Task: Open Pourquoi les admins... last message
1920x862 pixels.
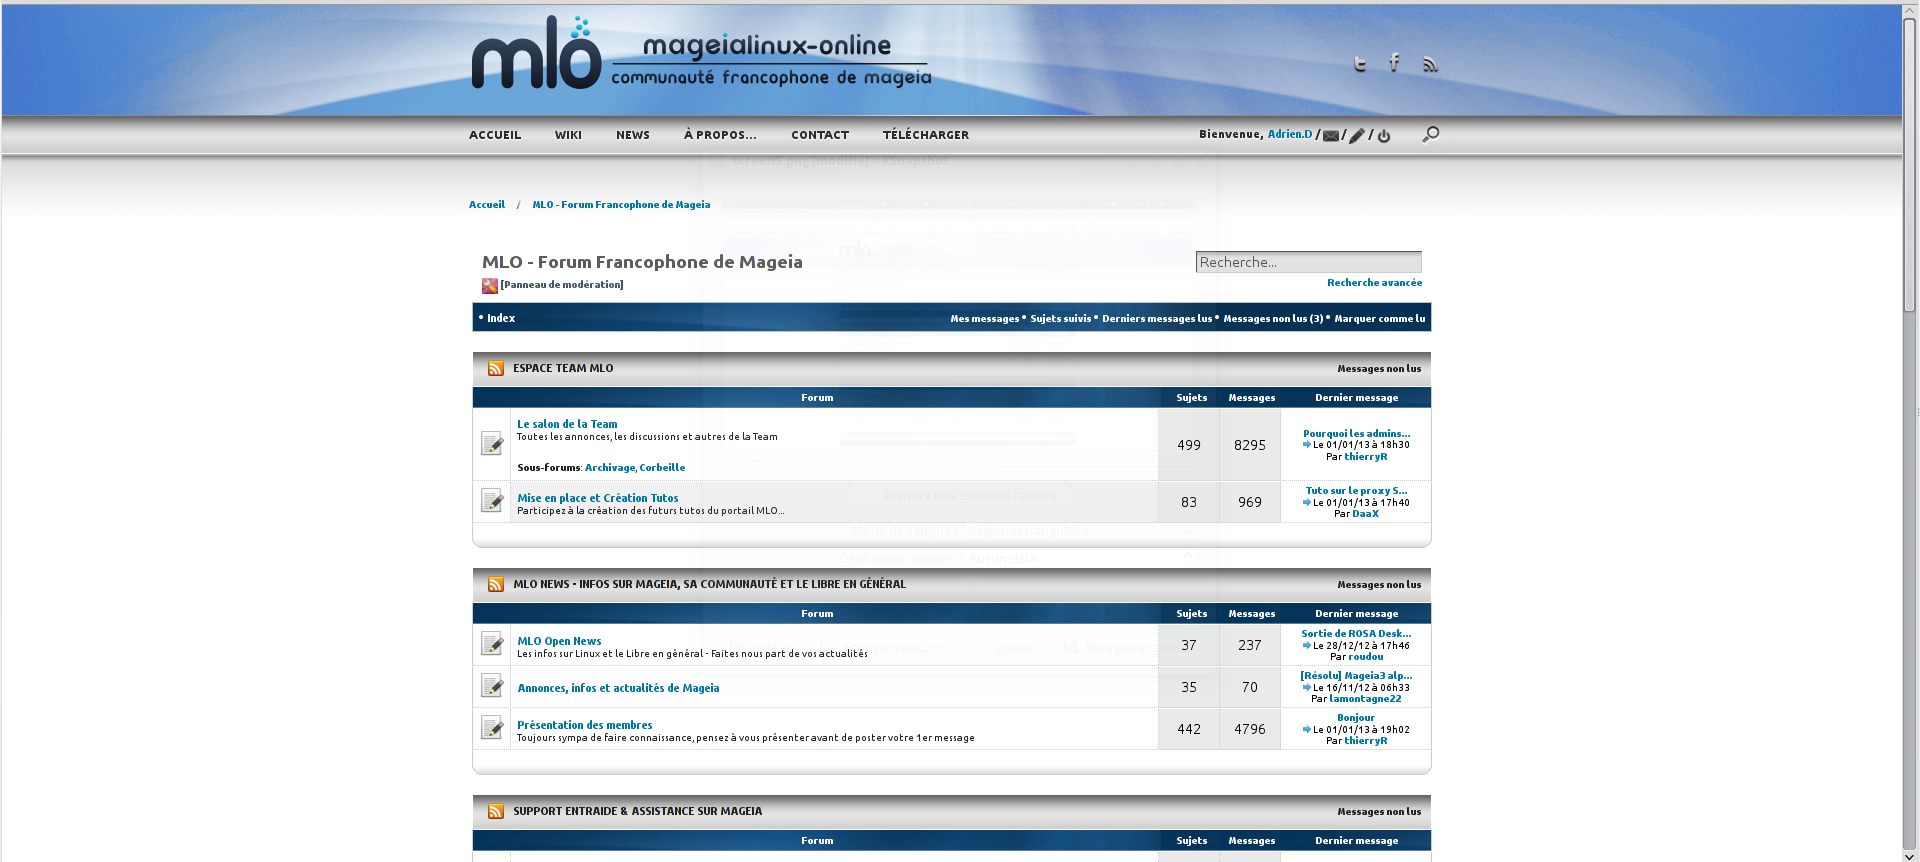Action: point(1356,434)
